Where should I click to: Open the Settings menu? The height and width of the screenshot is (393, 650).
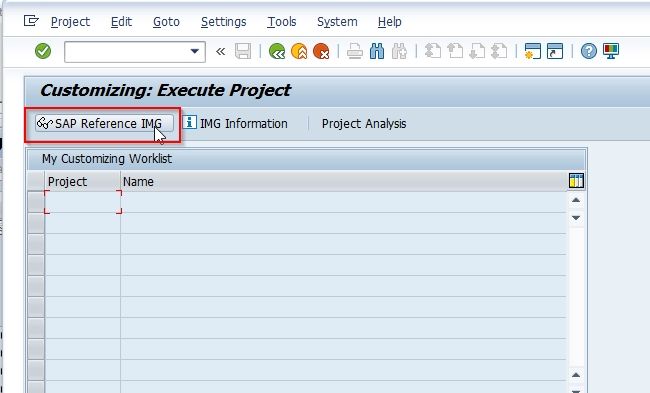(x=223, y=22)
